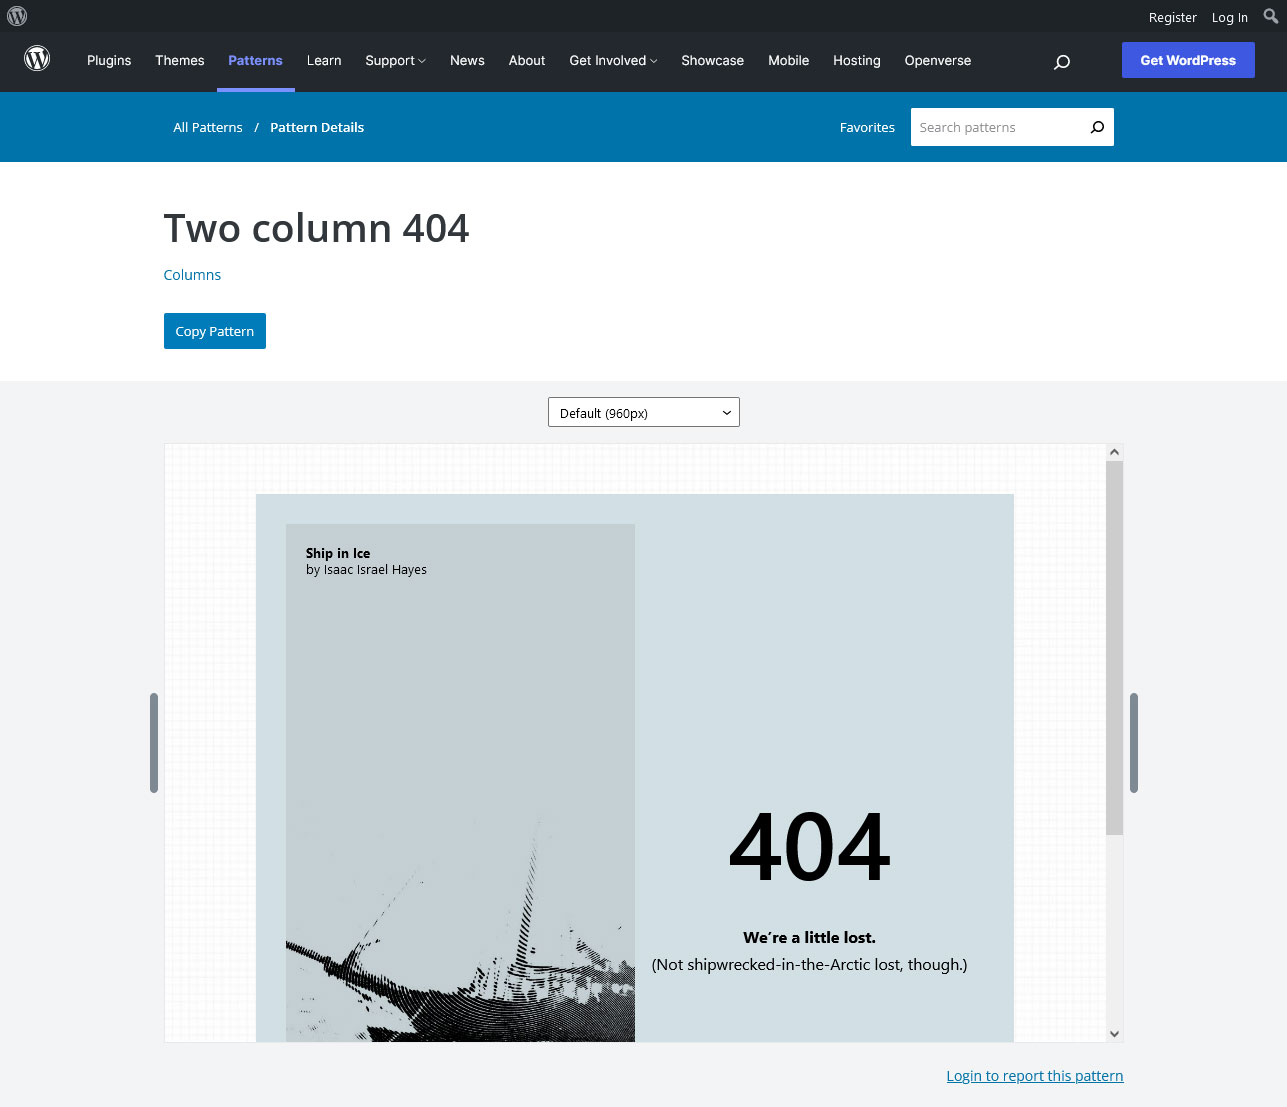Image resolution: width=1287 pixels, height=1107 pixels.
Task: Click the left preview resize handle
Action: 154,743
